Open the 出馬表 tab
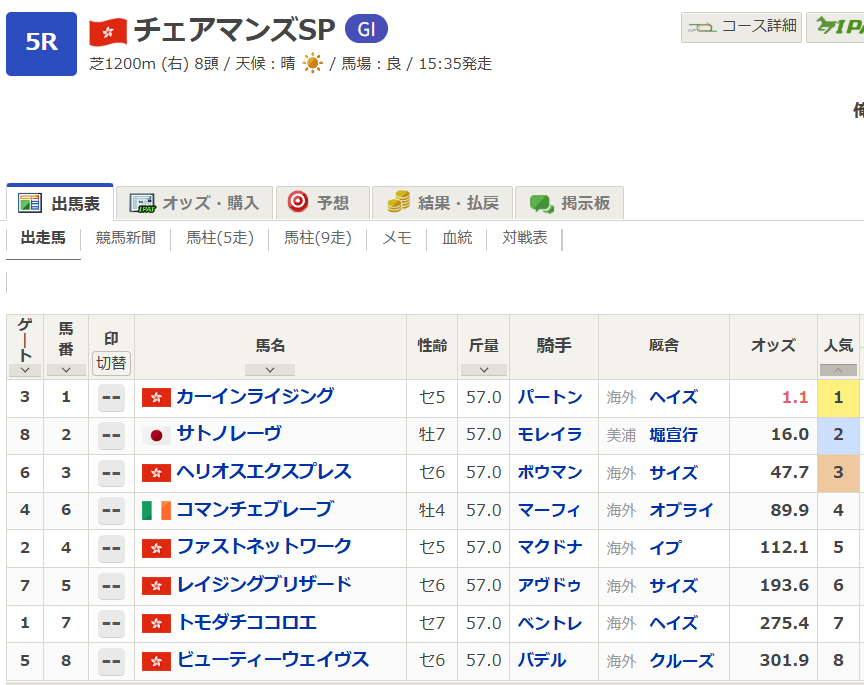864x685 pixels. 60,203
